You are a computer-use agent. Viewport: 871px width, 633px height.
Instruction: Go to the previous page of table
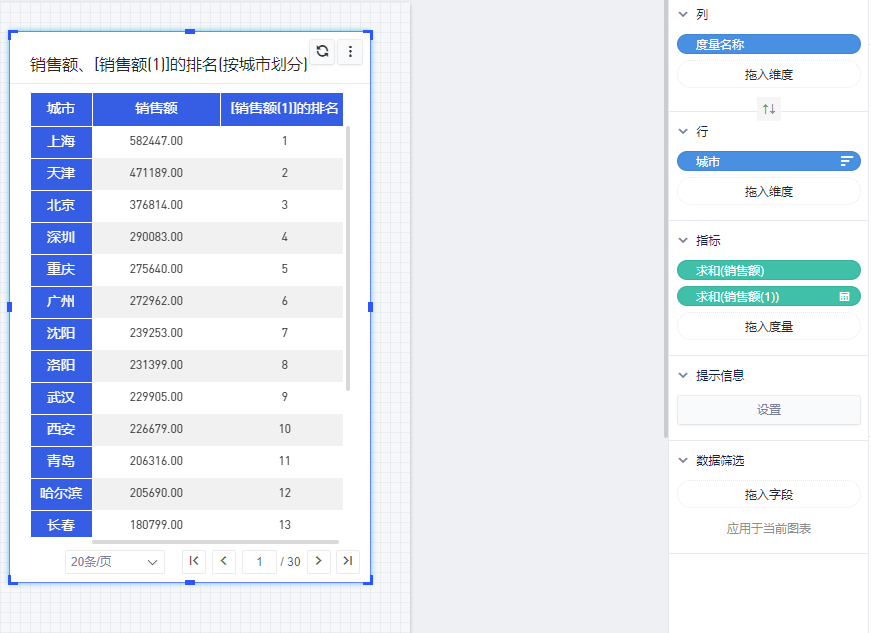224,561
